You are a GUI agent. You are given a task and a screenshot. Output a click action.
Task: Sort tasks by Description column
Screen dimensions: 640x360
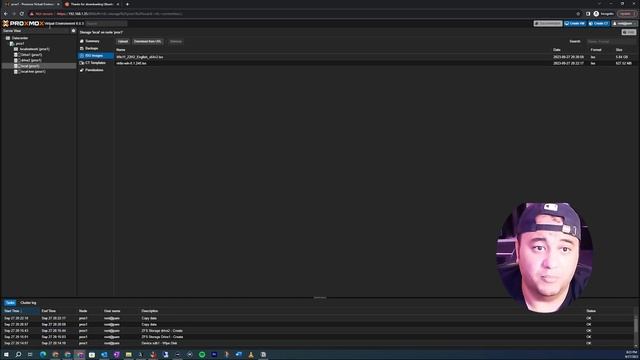150,311
